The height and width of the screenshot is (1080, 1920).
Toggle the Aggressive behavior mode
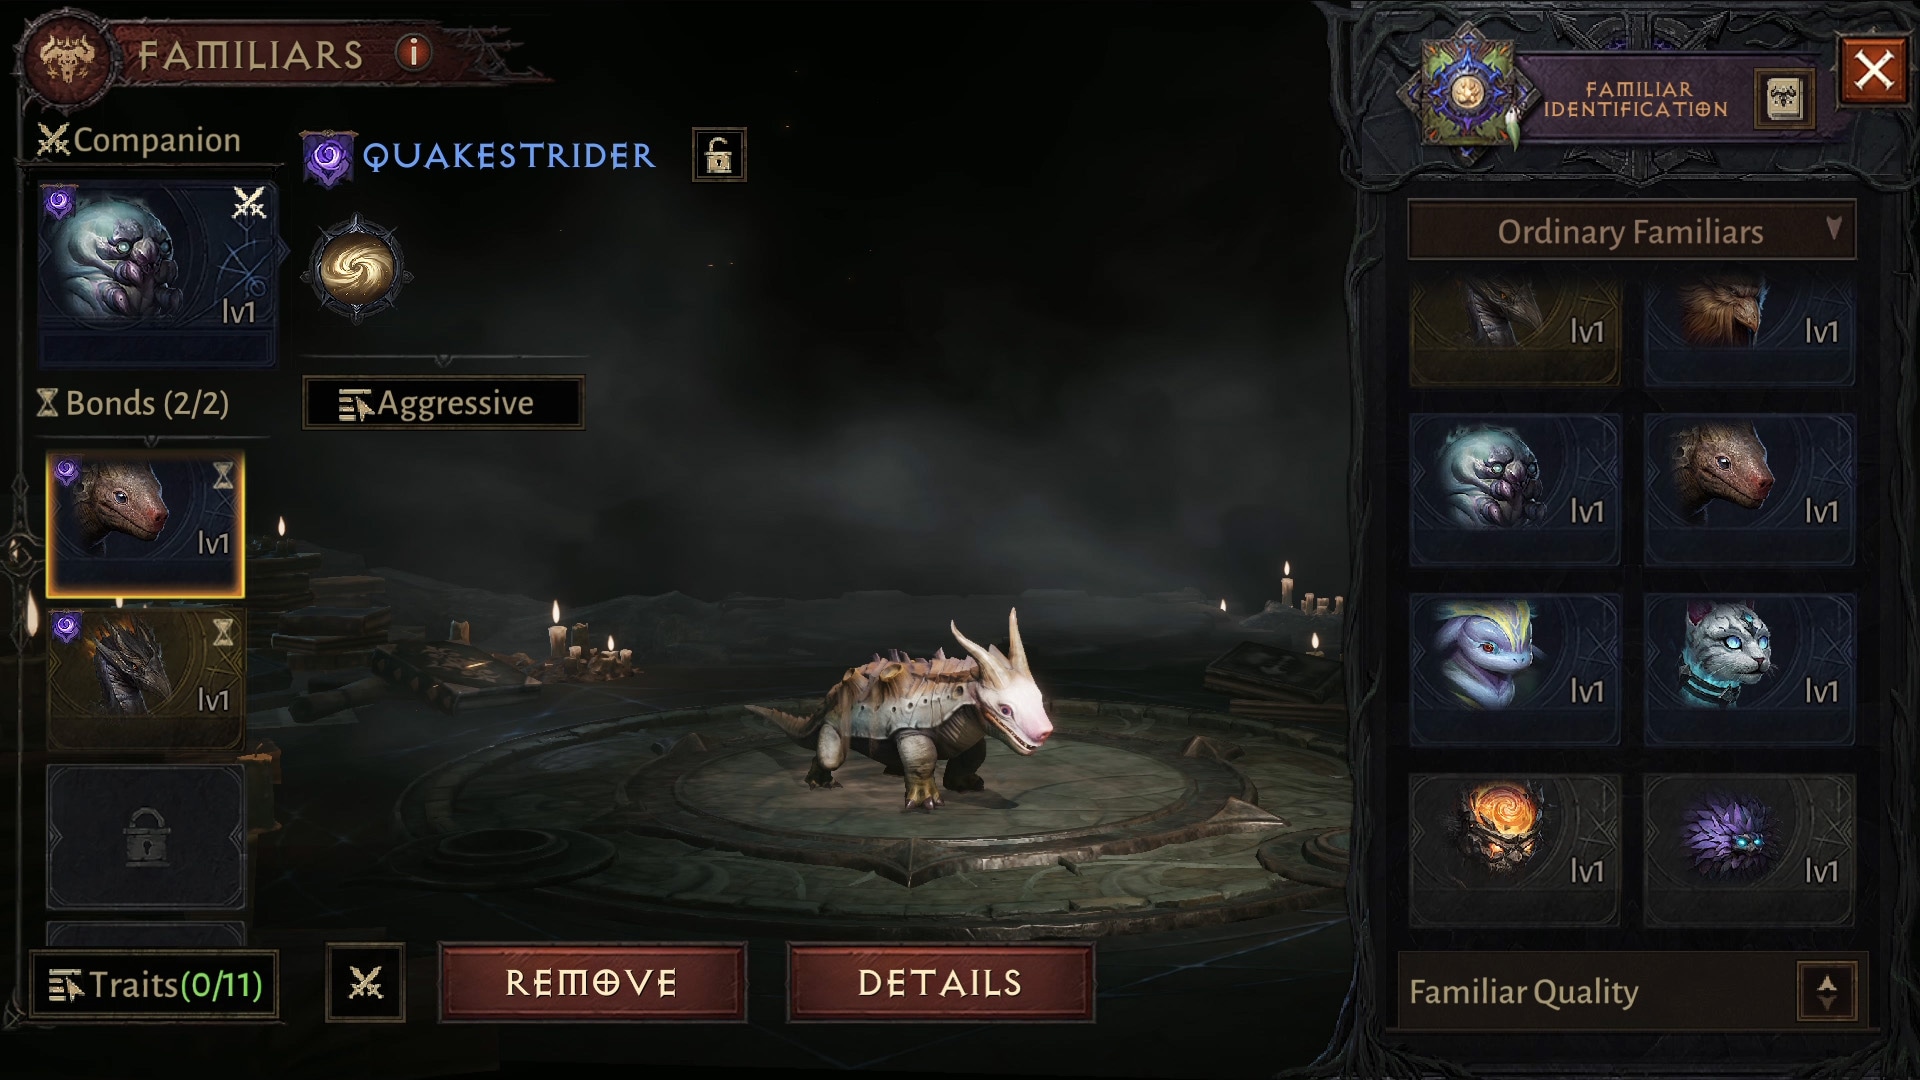click(x=443, y=403)
